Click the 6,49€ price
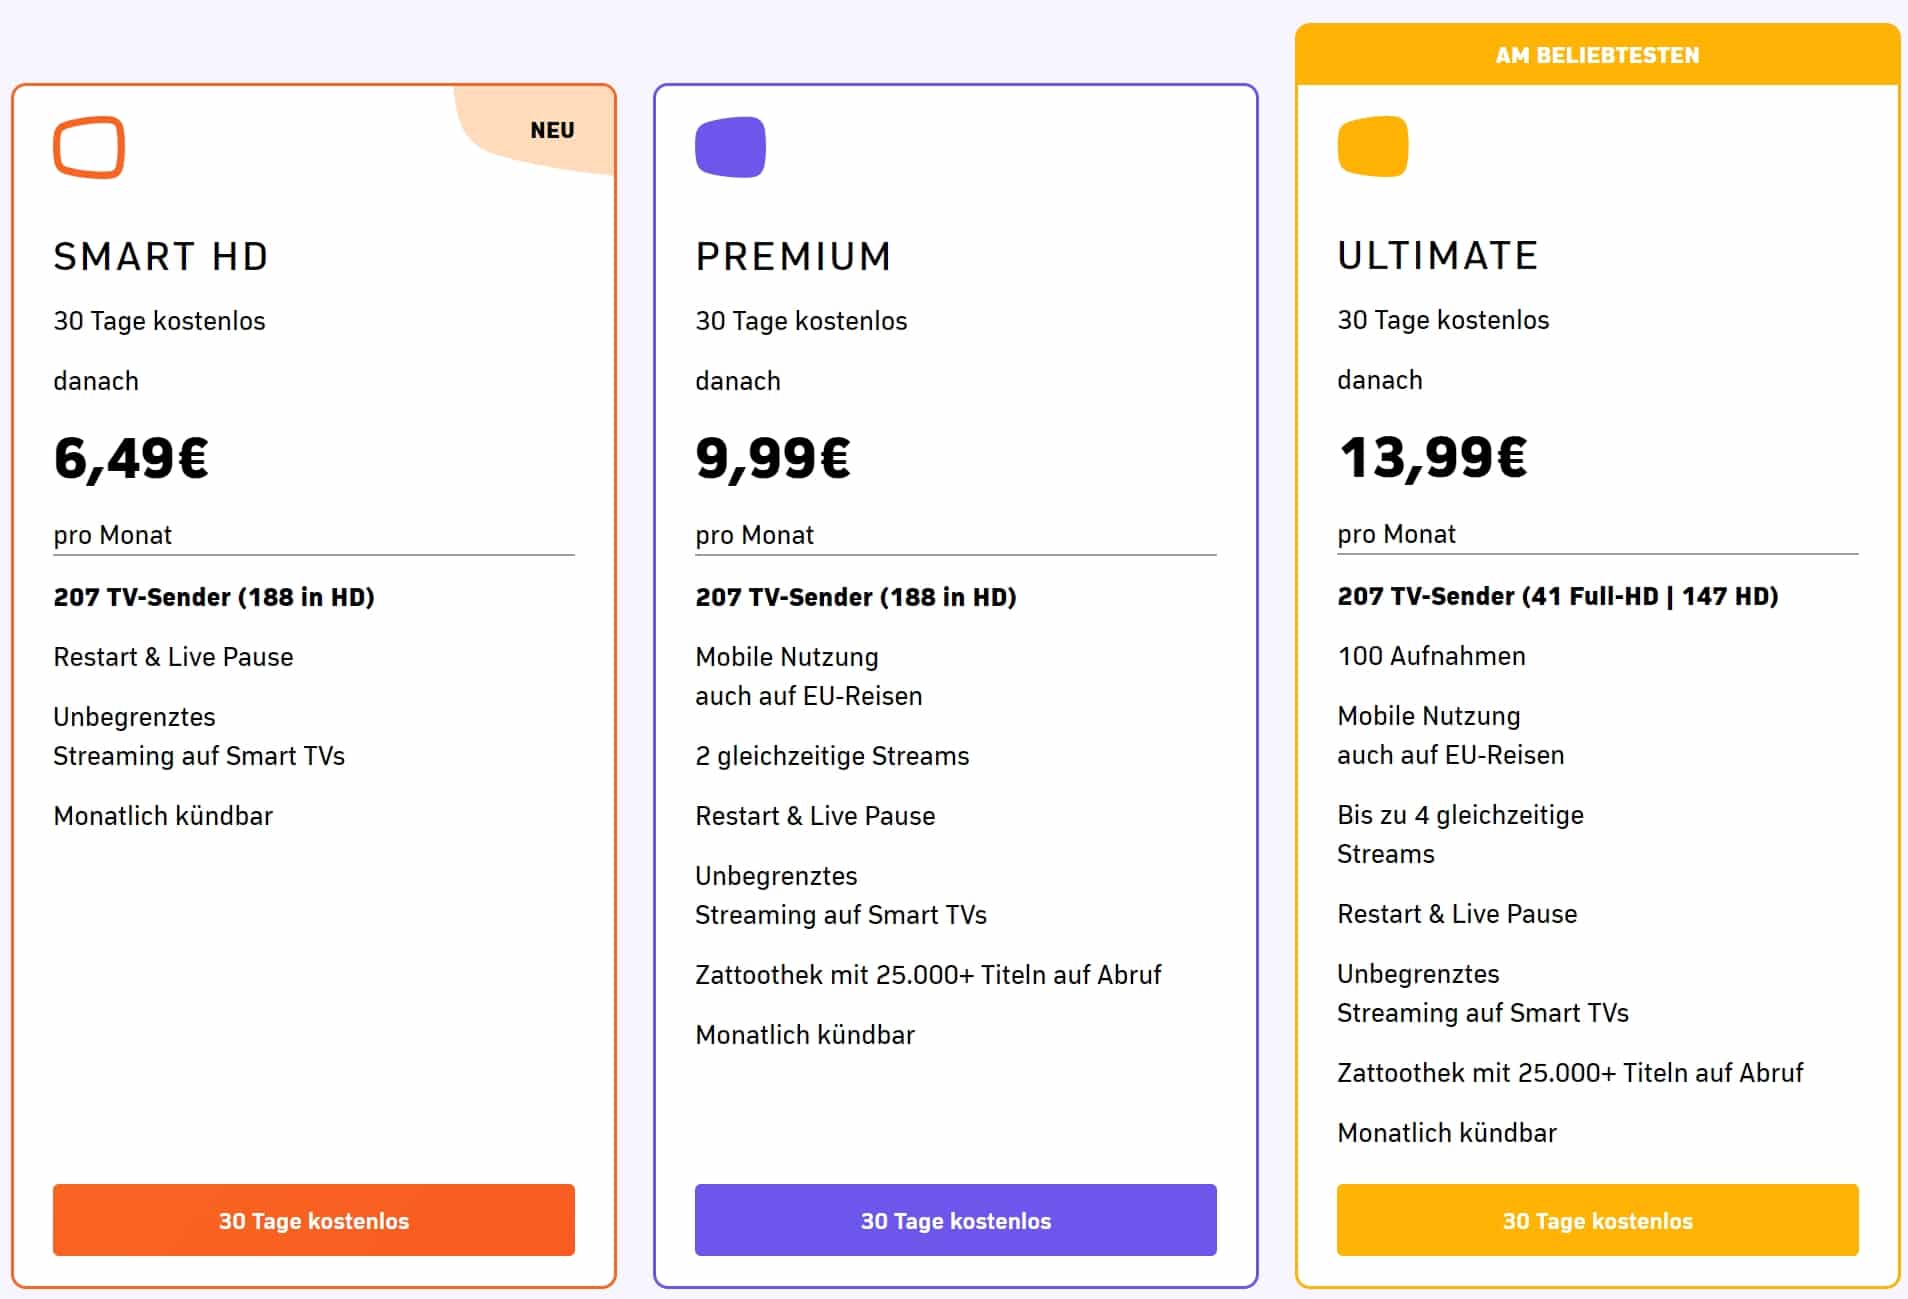The height and width of the screenshot is (1299, 1908). (131, 459)
